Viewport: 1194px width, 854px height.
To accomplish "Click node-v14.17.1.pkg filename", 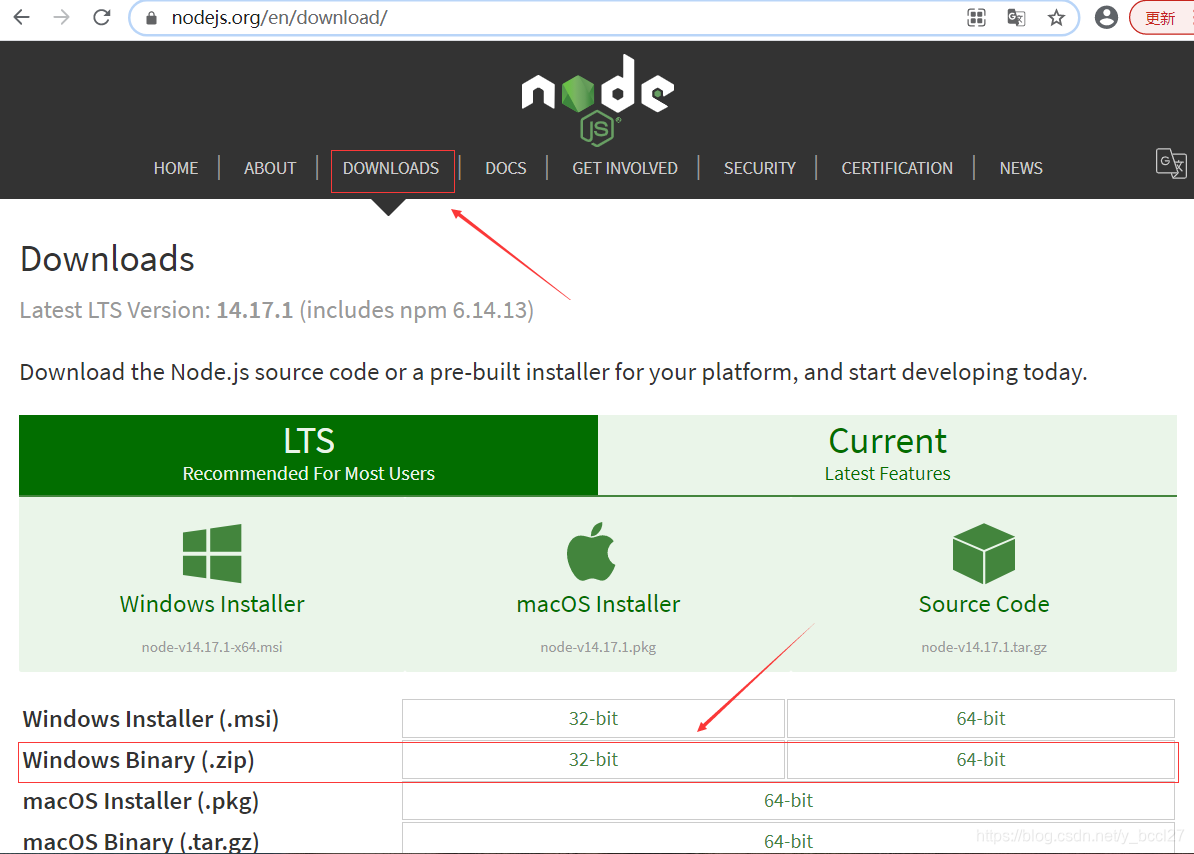I will pyautogui.click(x=599, y=647).
